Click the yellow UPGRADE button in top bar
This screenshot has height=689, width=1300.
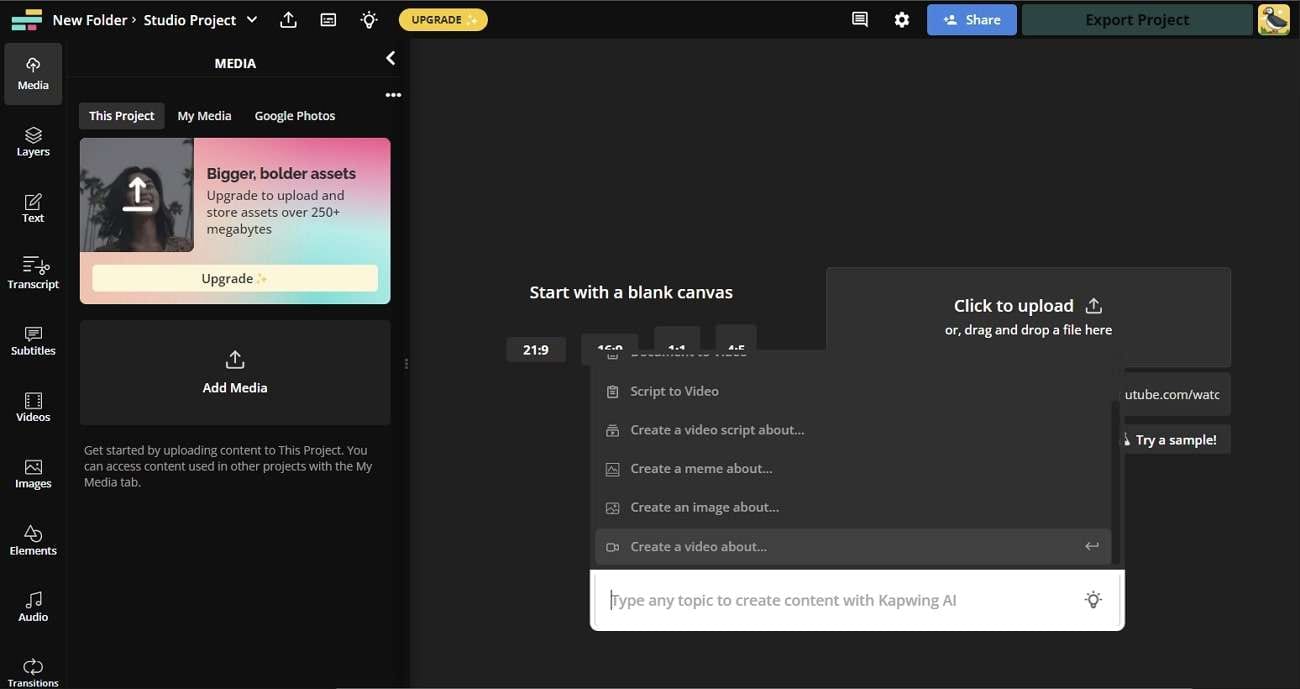443,19
